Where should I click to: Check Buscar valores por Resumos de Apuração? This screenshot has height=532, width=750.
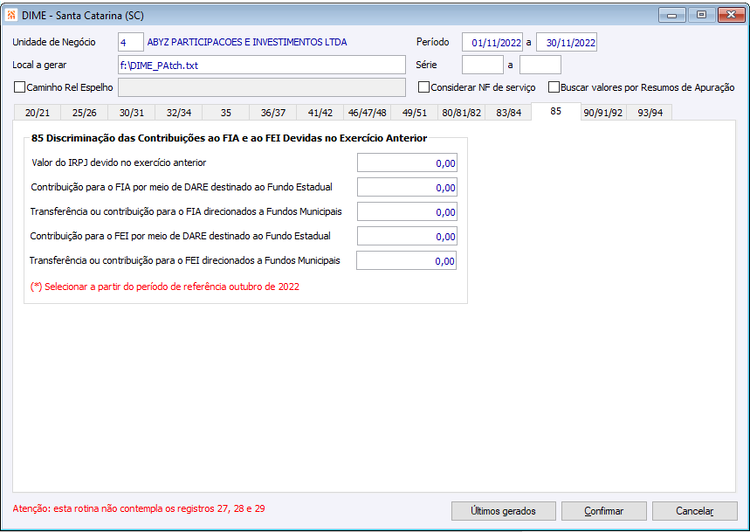coord(553,87)
